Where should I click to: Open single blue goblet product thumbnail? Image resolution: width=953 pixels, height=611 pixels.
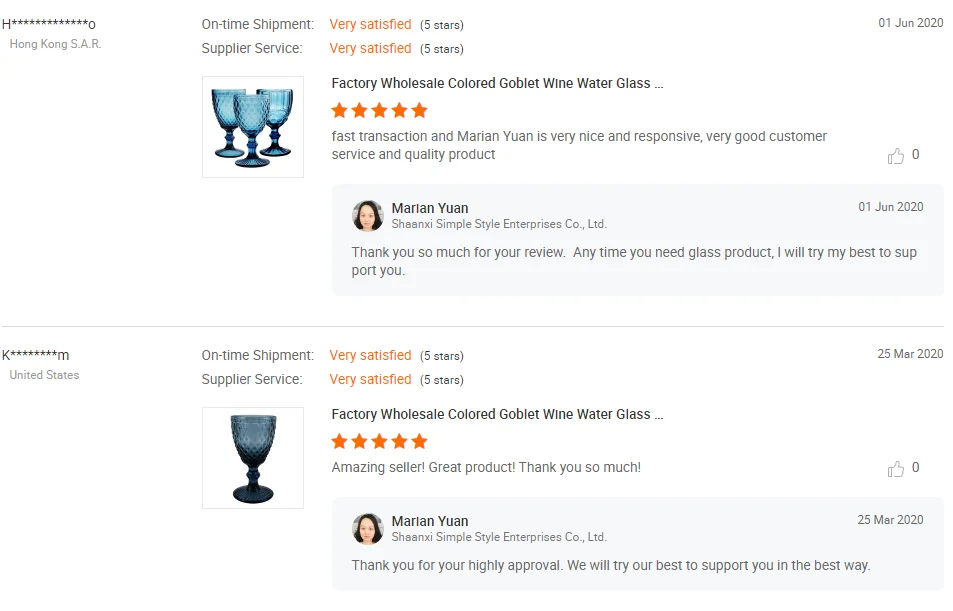tap(253, 458)
